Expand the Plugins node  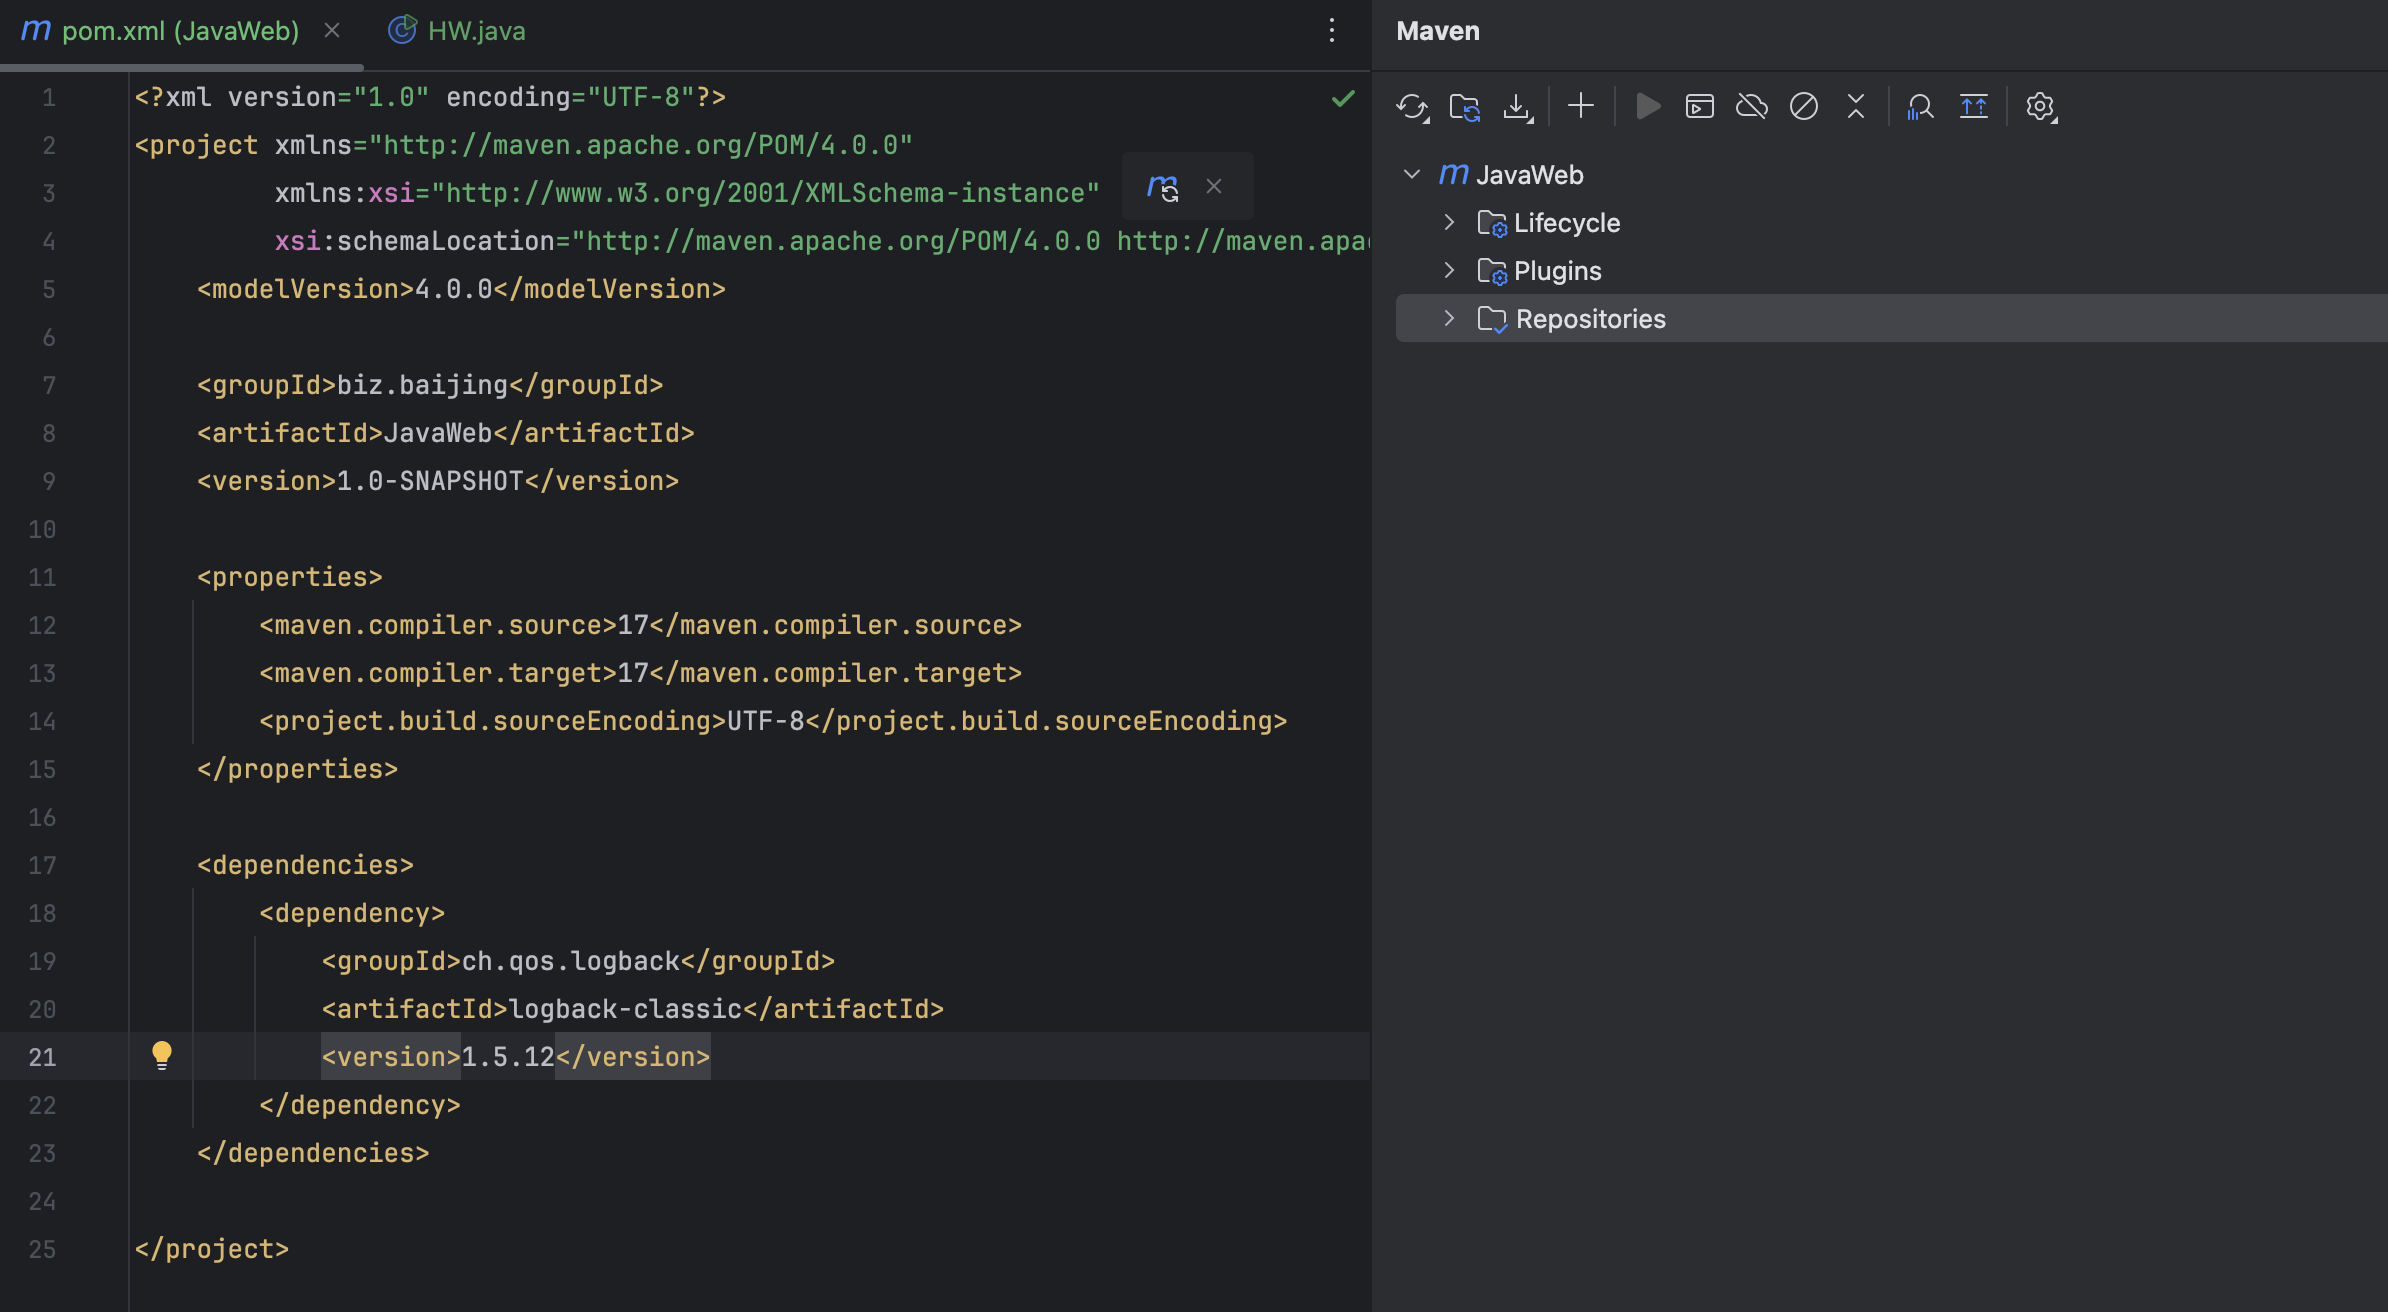(1449, 270)
